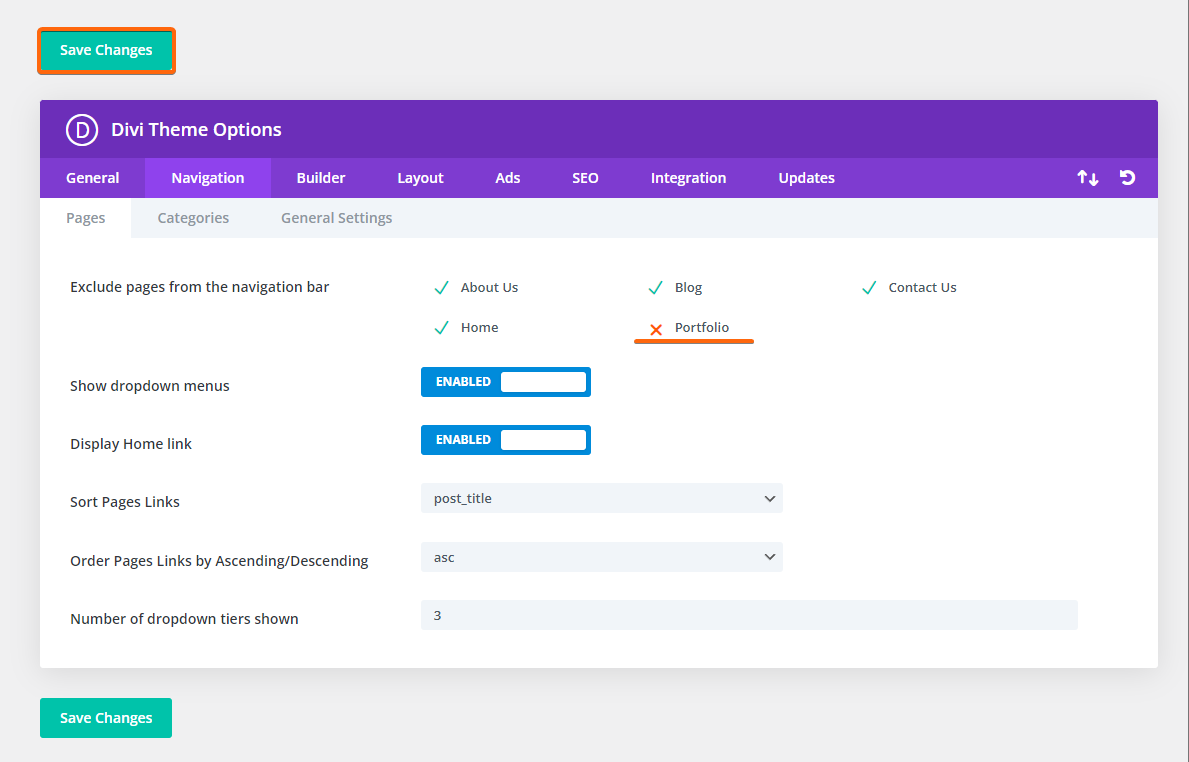Switch to the Integration tab
The width and height of the screenshot is (1189, 762).
[688, 178]
